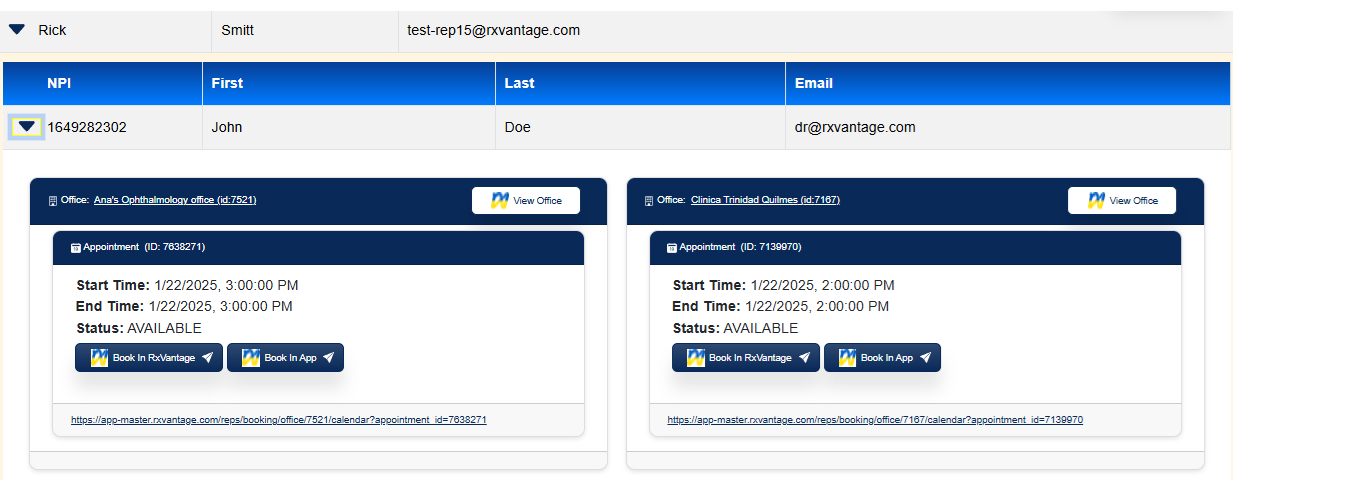Collapse the John Doe row arrow

click(27, 127)
